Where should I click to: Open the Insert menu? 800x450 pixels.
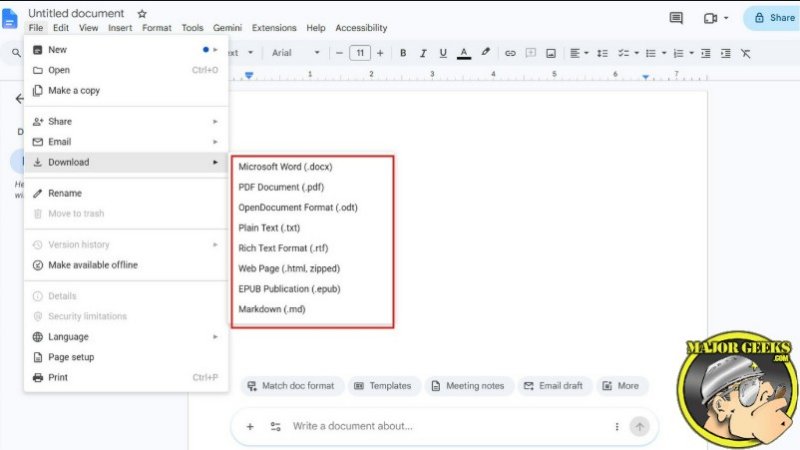(120, 28)
